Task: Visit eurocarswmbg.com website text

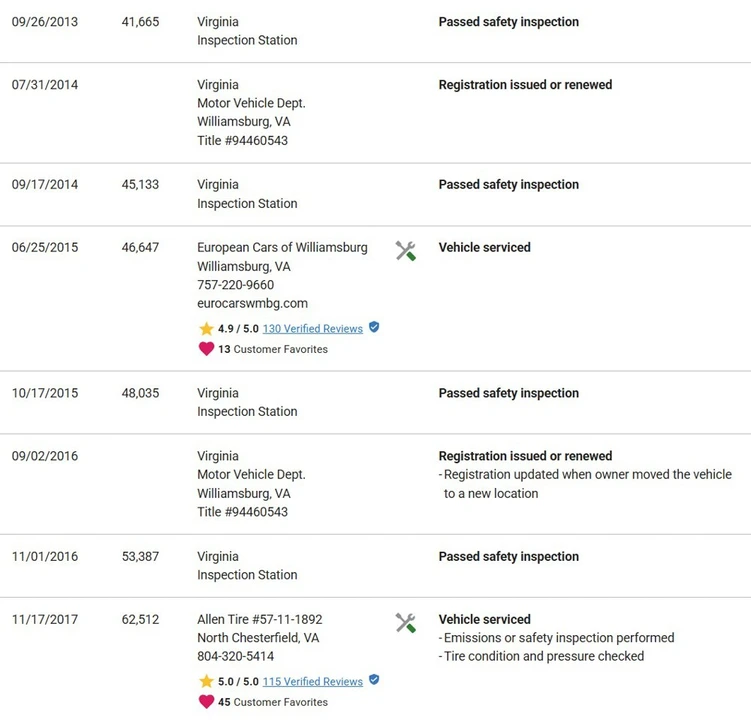Action: coord(252,303)
